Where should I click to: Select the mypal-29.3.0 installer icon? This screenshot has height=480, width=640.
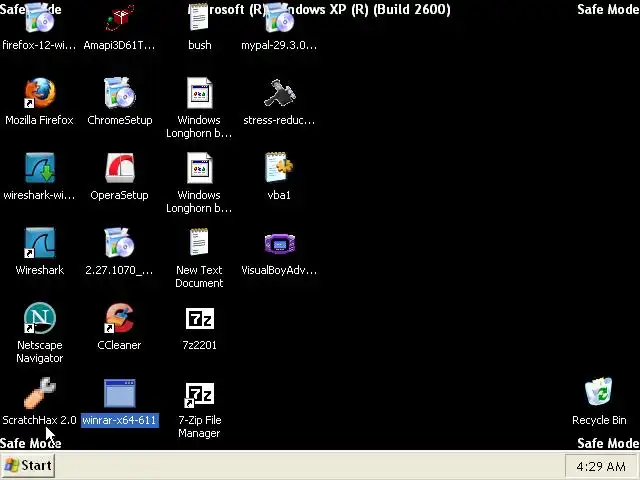click(279, 18)
